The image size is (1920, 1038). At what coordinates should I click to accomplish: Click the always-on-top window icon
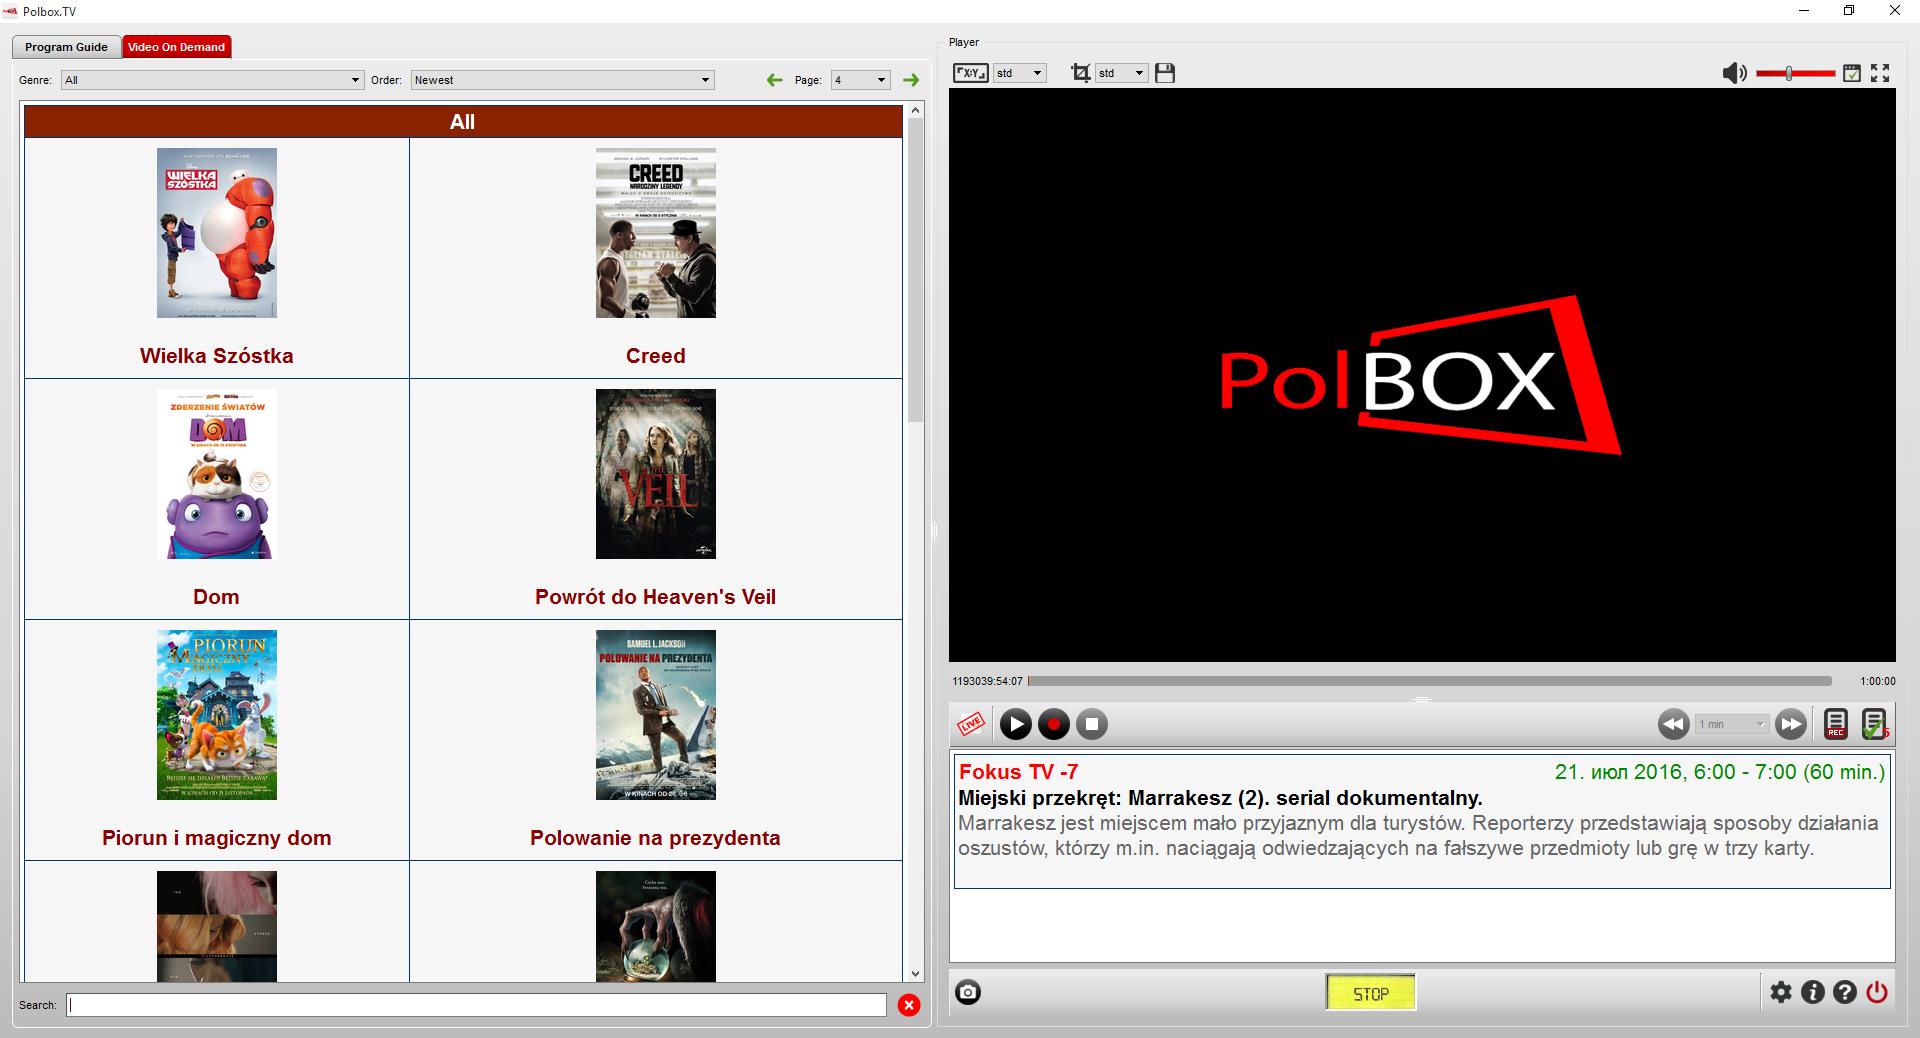pos(1852,73)
